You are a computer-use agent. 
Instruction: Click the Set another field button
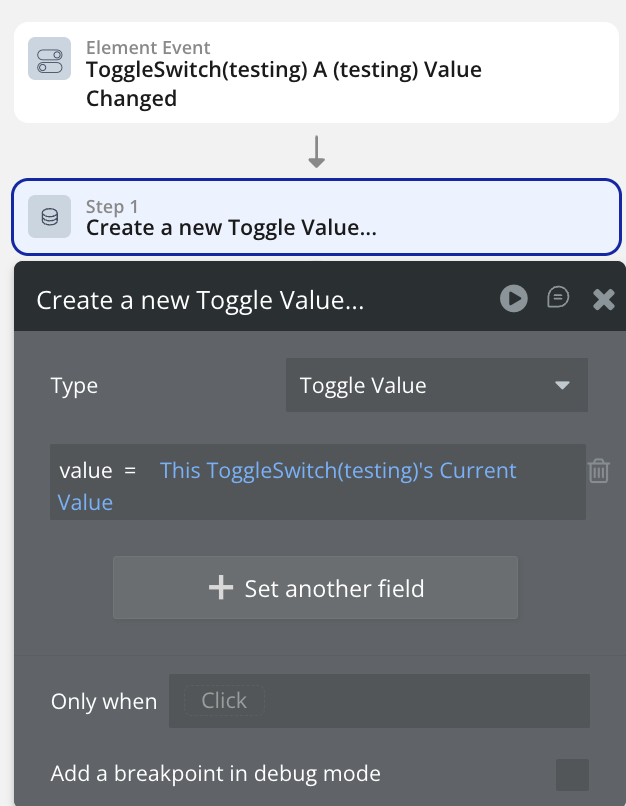coord(316,588)
